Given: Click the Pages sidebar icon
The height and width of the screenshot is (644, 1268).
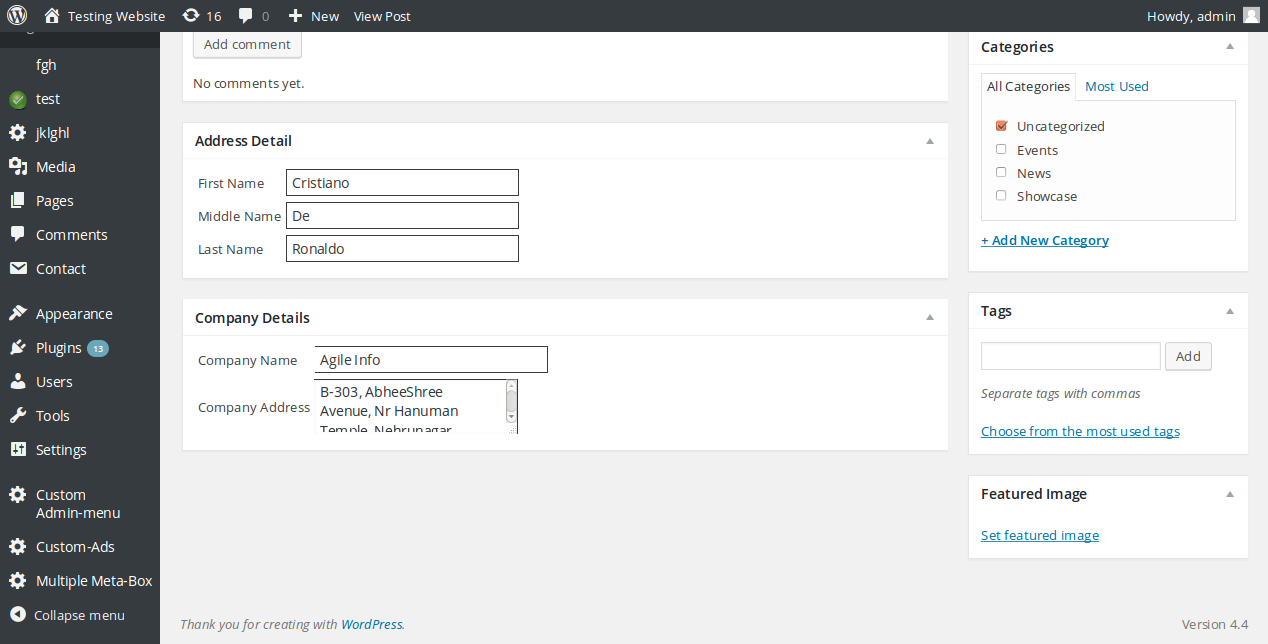Looking at the screenshot, I should (17, 201).
